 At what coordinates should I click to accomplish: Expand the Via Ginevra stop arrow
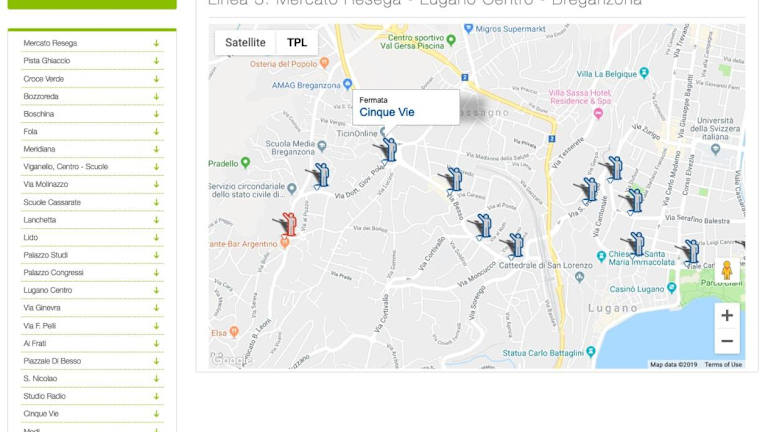click(x=156, y=308)
